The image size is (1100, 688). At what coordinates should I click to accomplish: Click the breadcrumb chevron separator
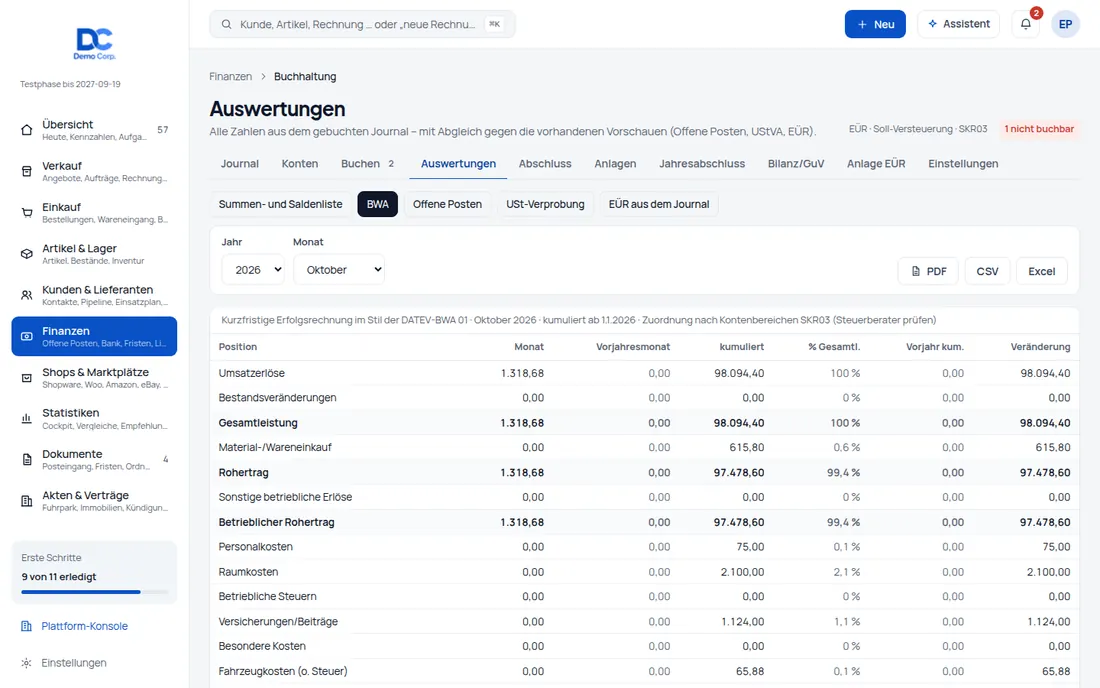coord(263,76)
